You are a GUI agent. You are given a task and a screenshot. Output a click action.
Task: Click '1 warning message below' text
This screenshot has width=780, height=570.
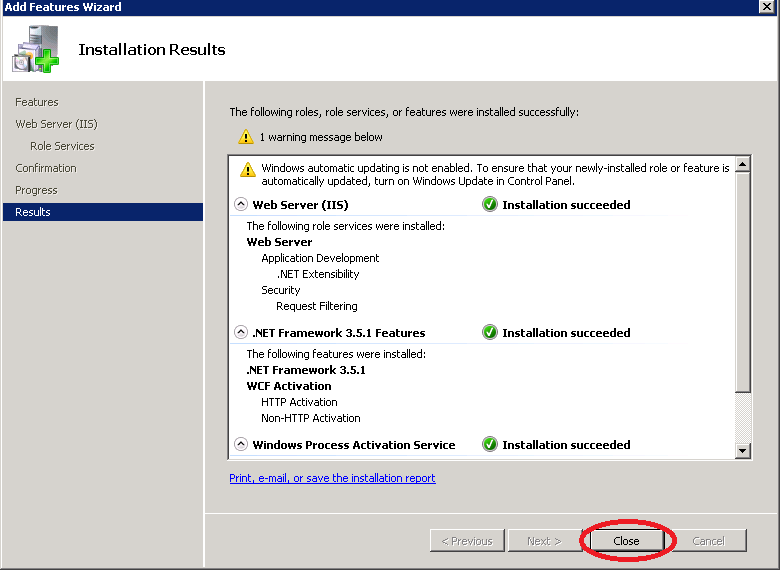321,137
